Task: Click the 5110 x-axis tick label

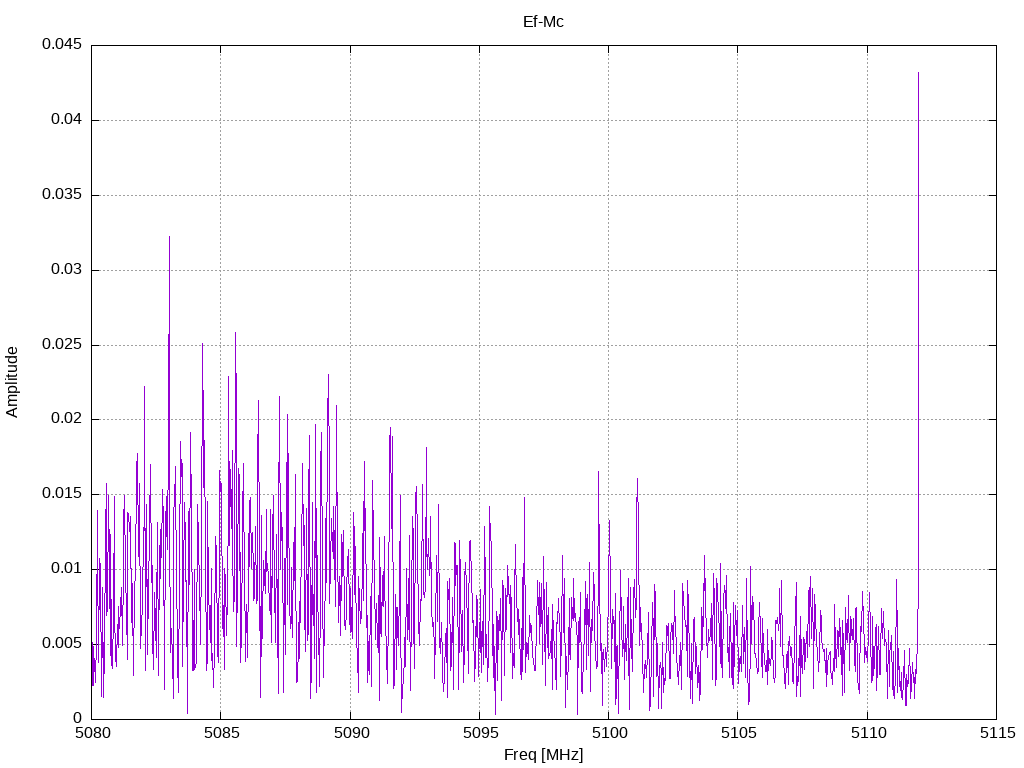Action: pyautogui.click(x=868, y=733)
